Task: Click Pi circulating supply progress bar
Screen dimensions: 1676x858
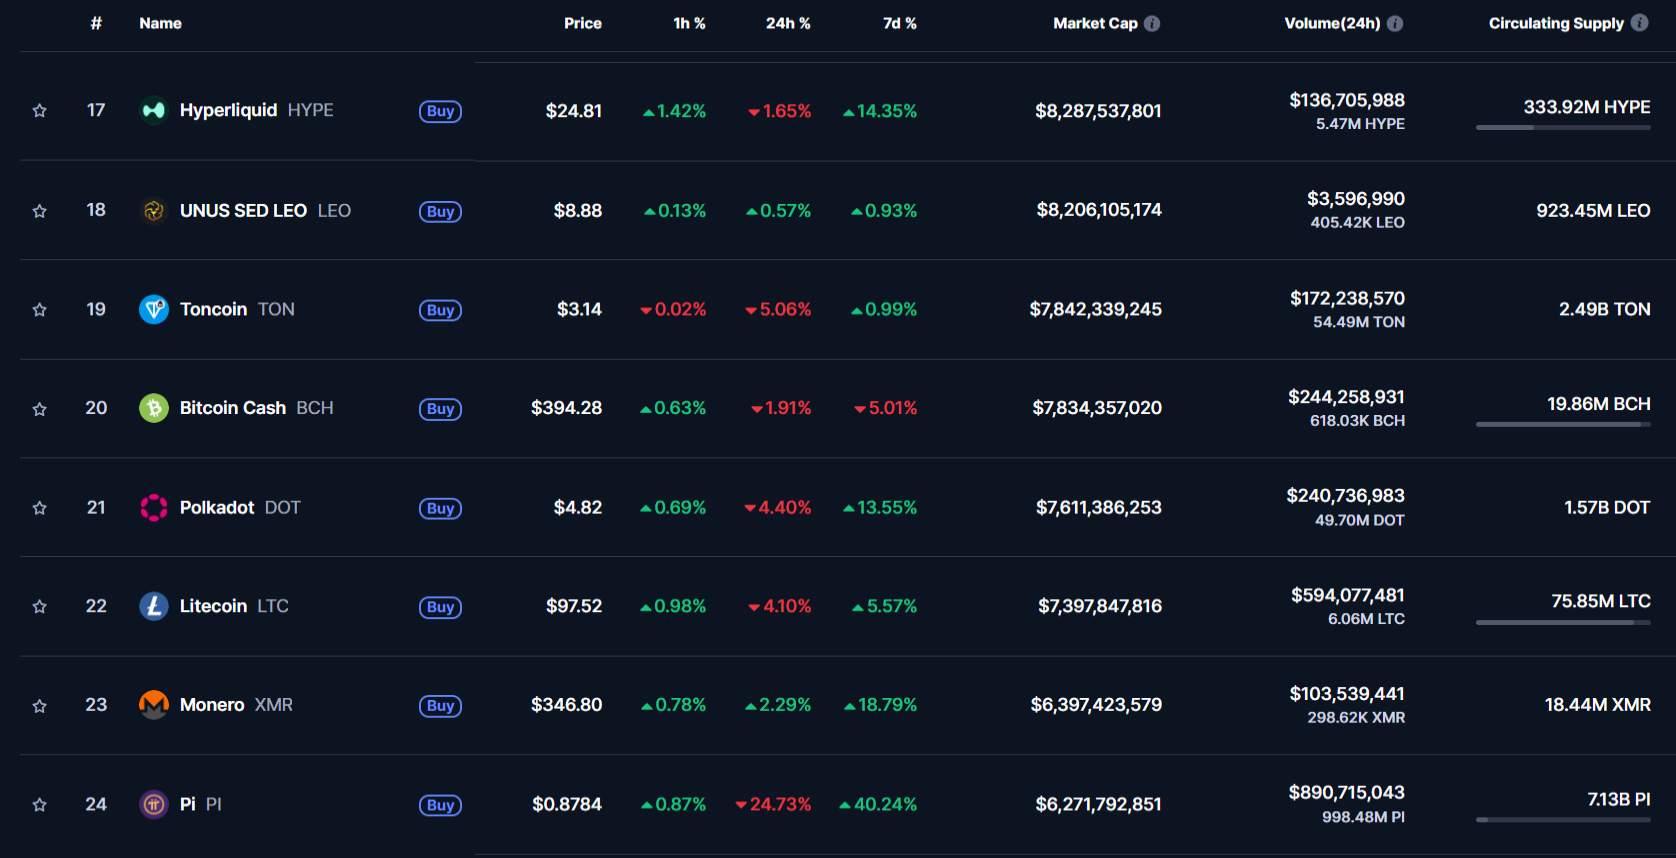Action: click(1563, 820)
